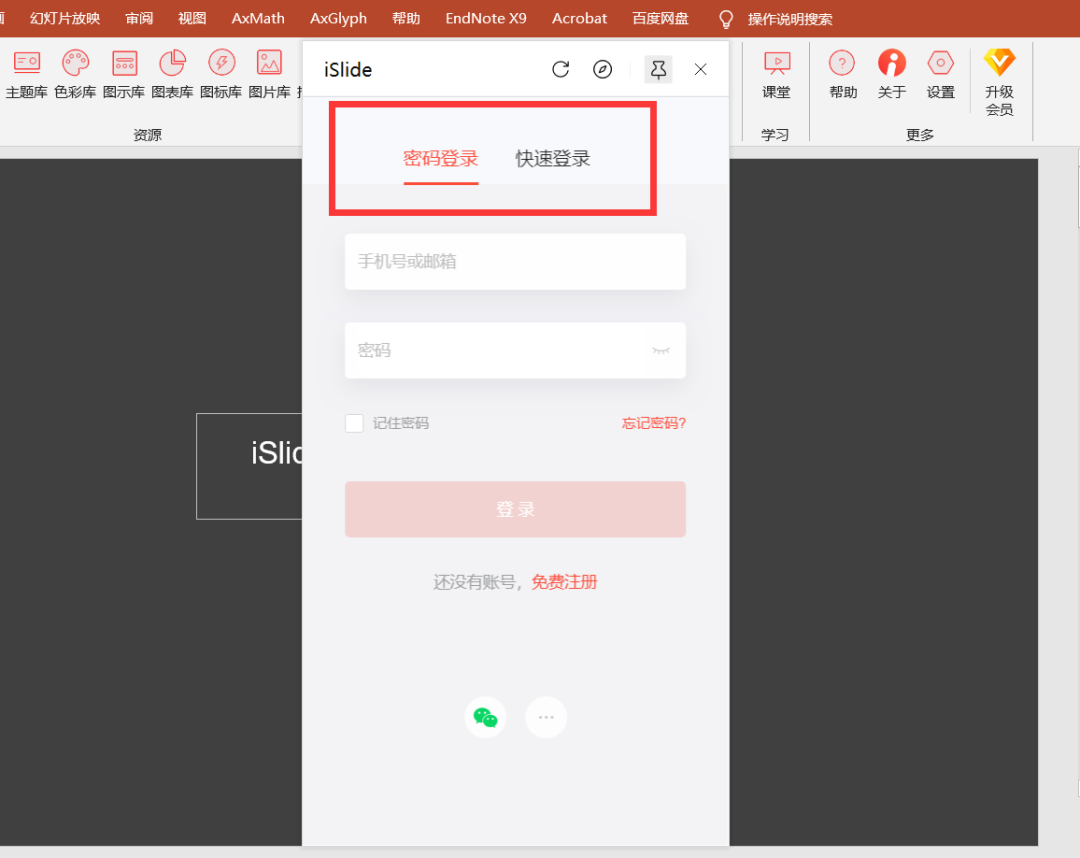Open the AxGlyph ribbon tab
Viewport: 1080px width, 858px height.
coord(338,19)
